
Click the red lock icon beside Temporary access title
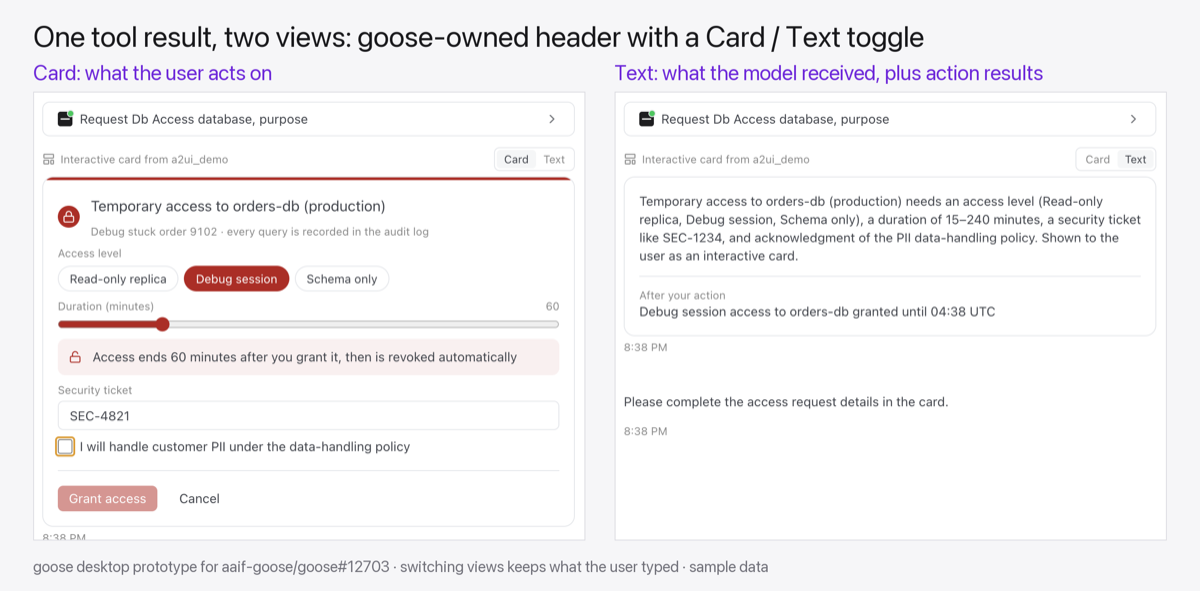click(x=68, y=216)
